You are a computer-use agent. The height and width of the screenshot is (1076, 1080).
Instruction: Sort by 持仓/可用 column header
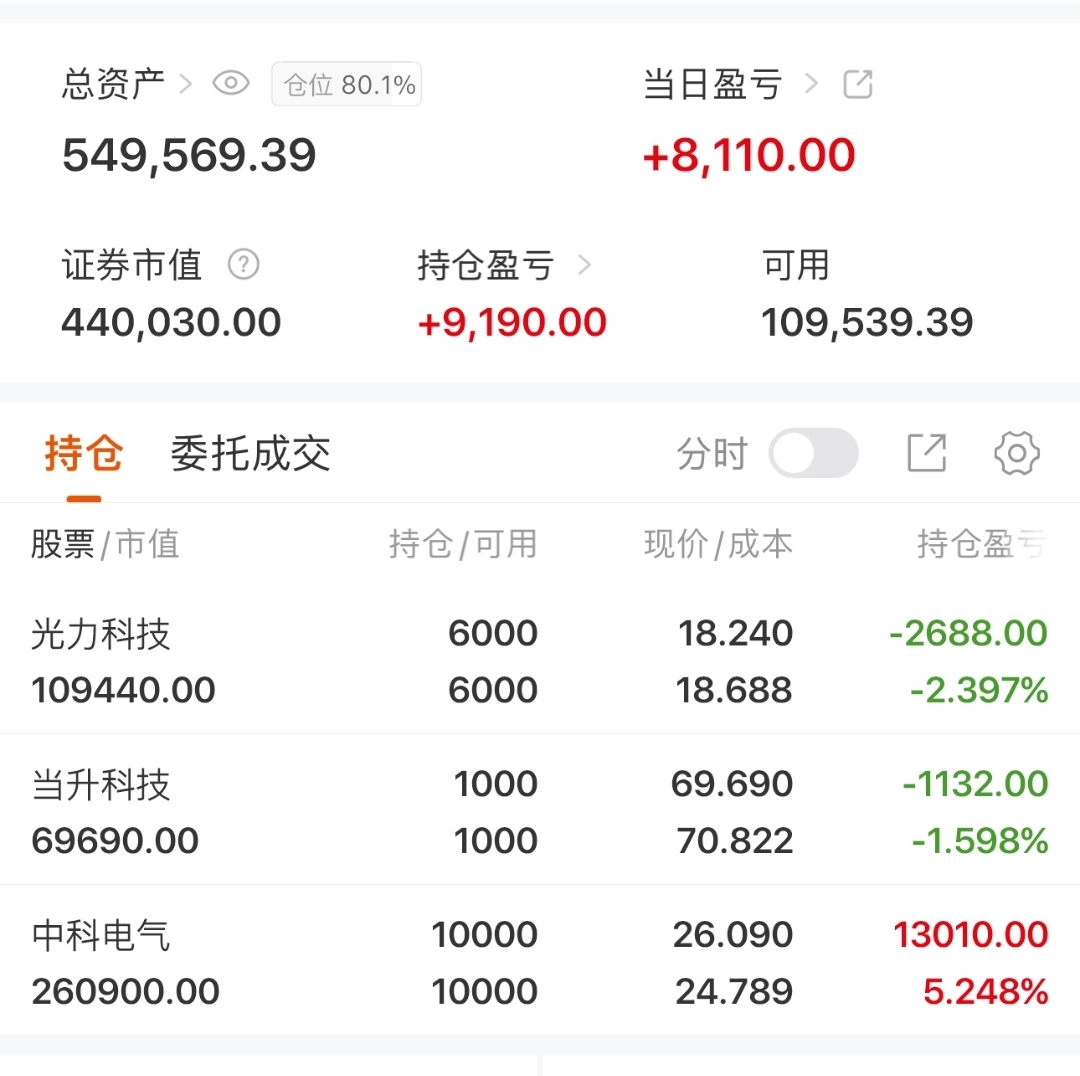[463, 544]
